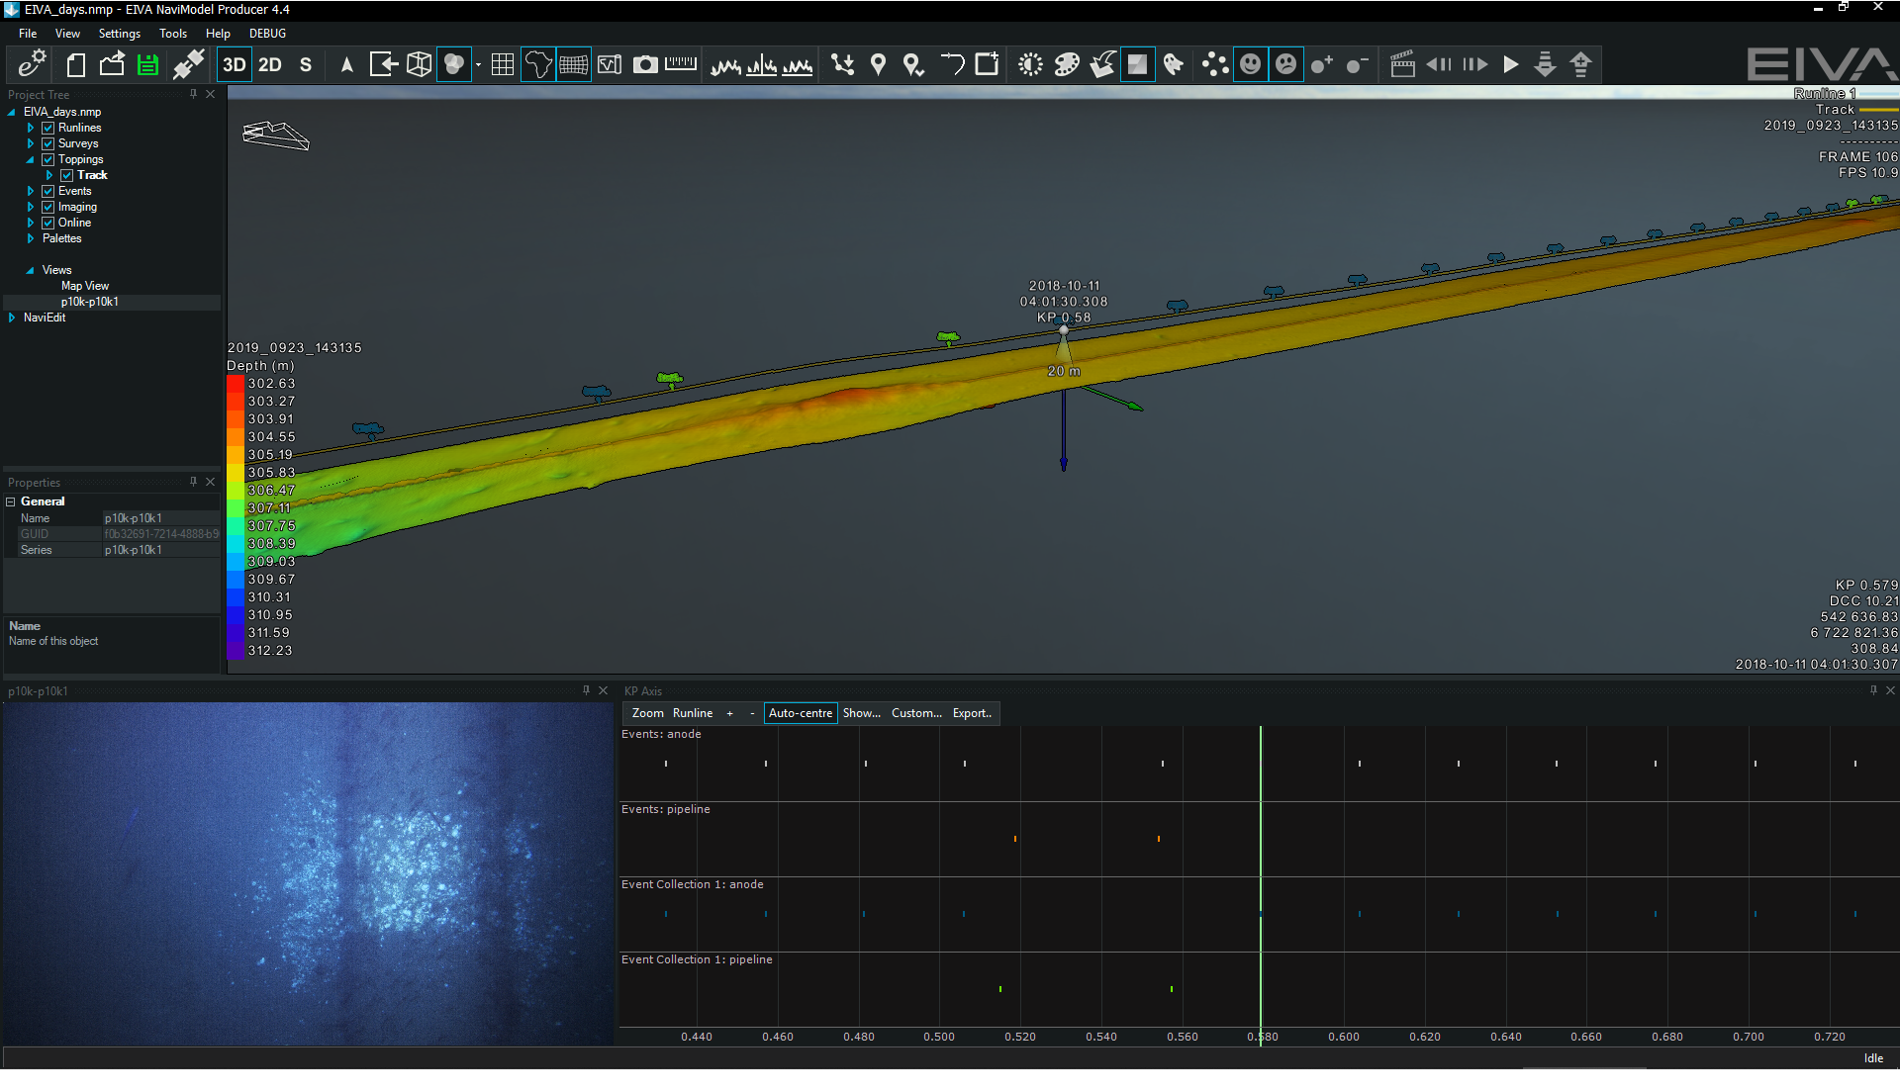Open the Tools menu

coord(173,33)
